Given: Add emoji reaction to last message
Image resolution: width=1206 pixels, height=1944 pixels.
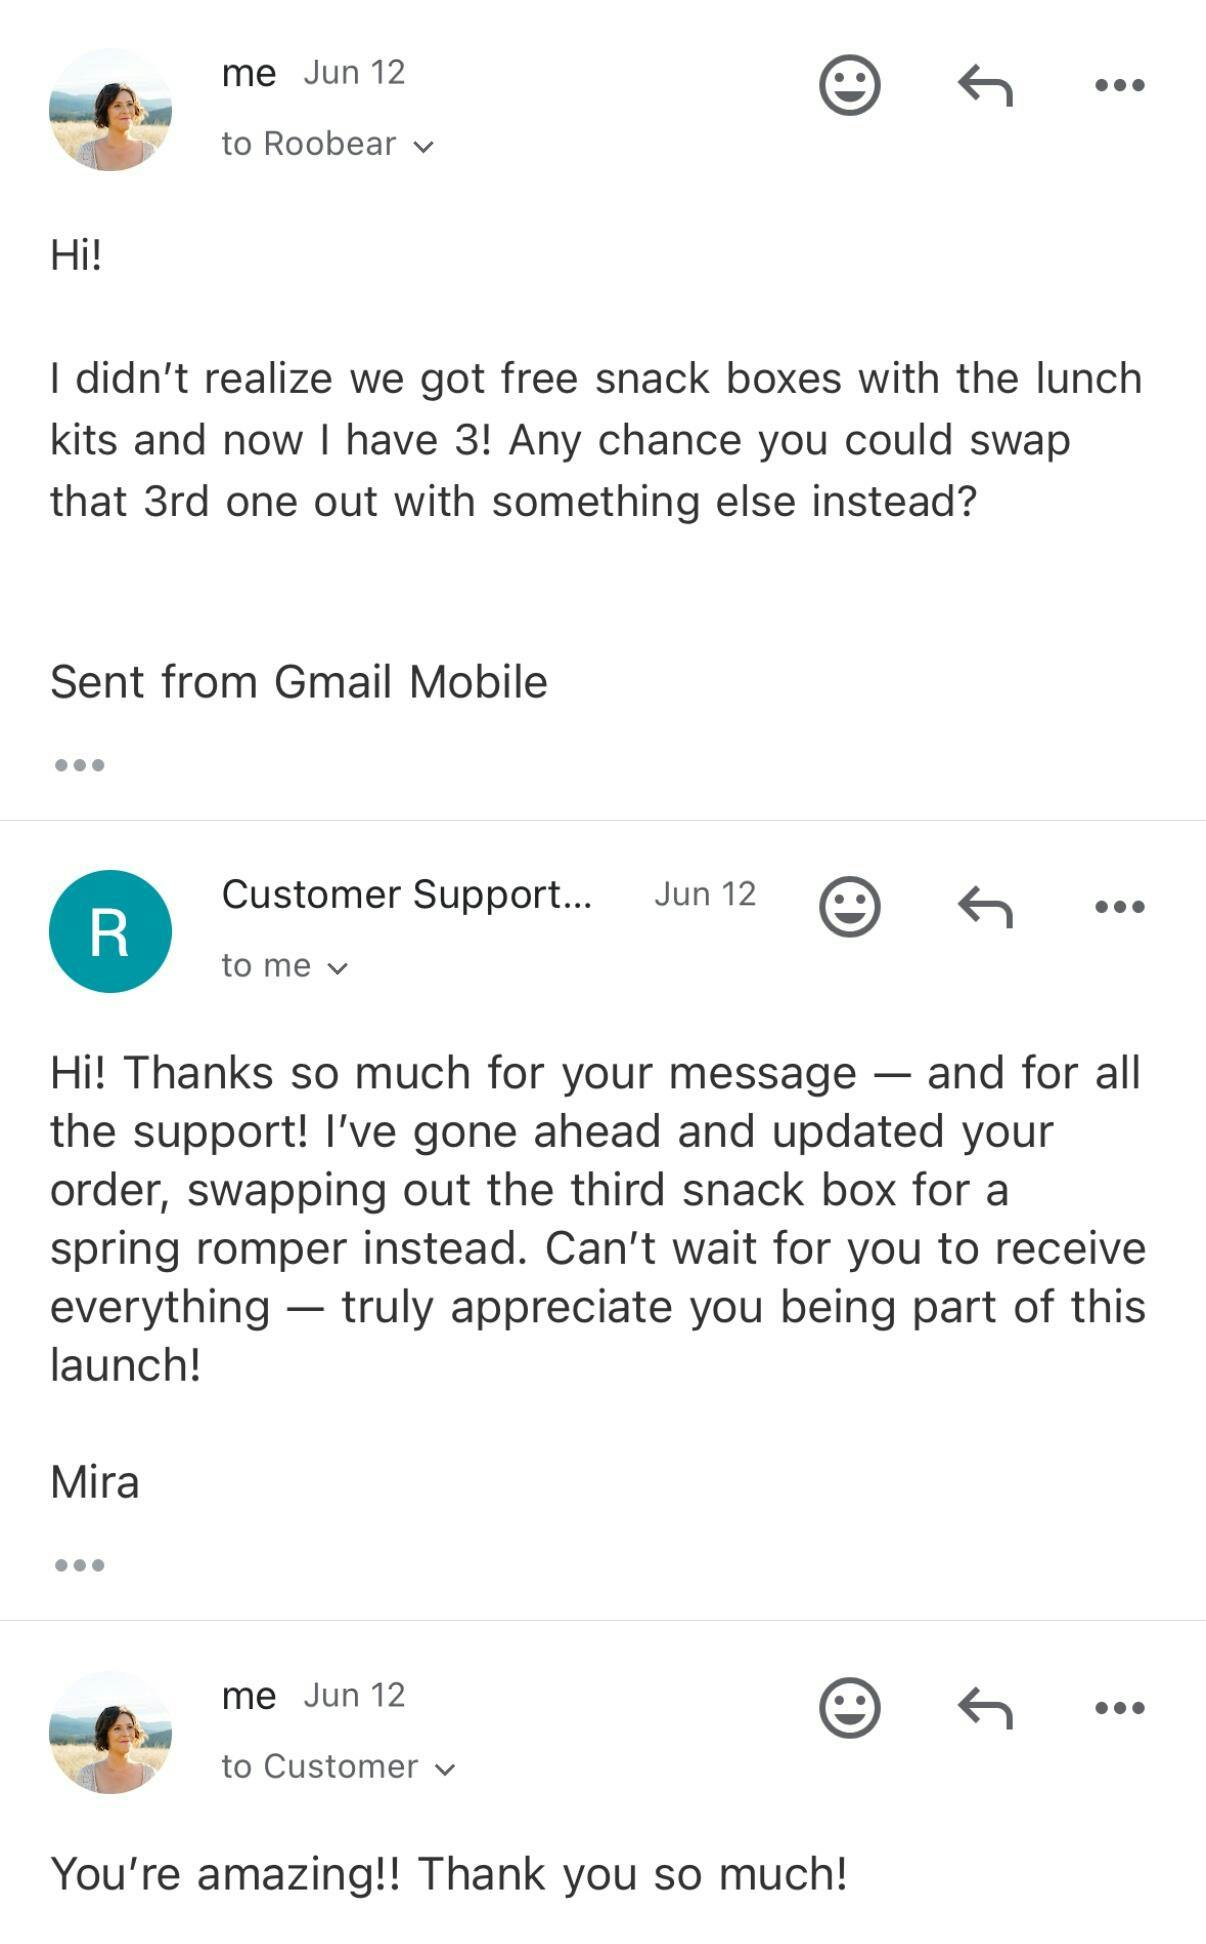Looking at the screenshot, I should [x=849, y=1708].
